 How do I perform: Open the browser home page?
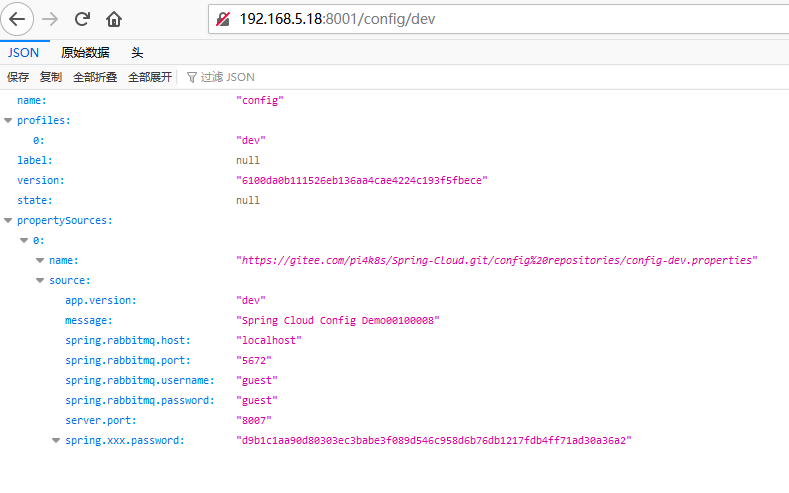click(x=114, y=19)
